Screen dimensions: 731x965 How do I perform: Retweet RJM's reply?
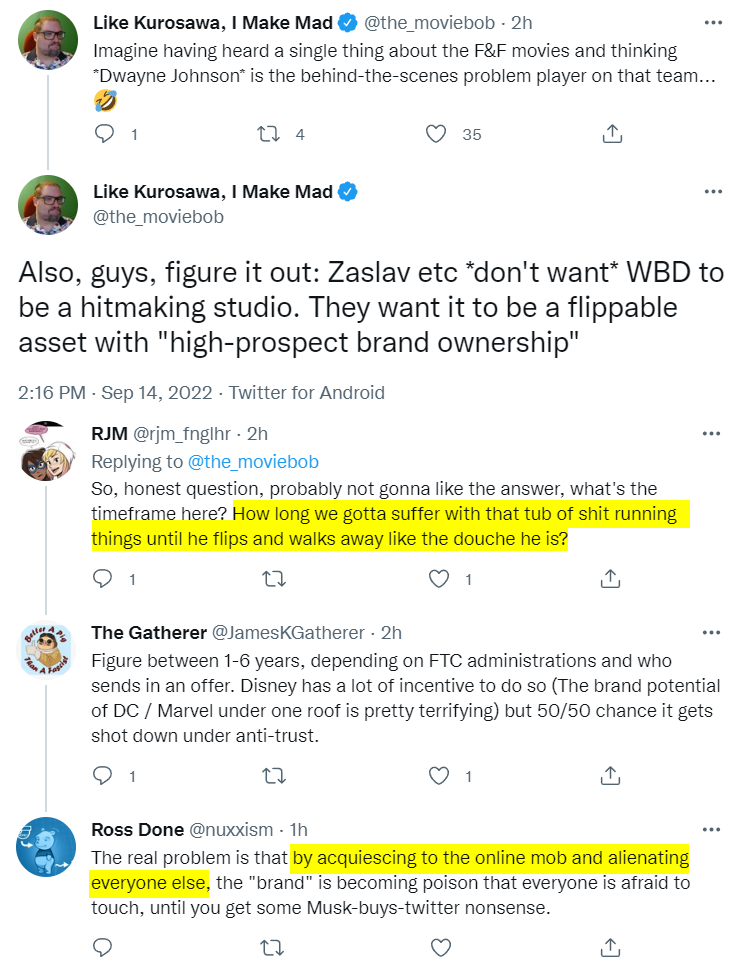[x=270, y=578]
